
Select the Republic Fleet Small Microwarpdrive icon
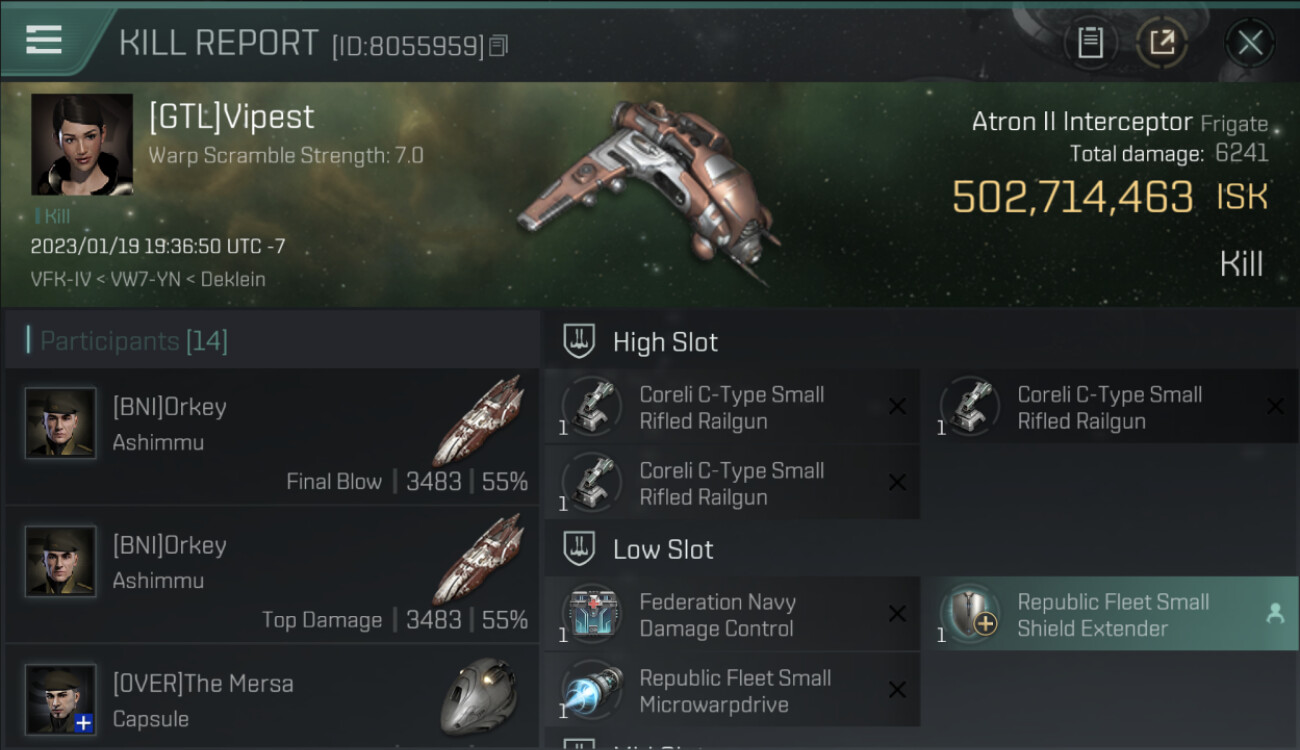tap(592, 690)
